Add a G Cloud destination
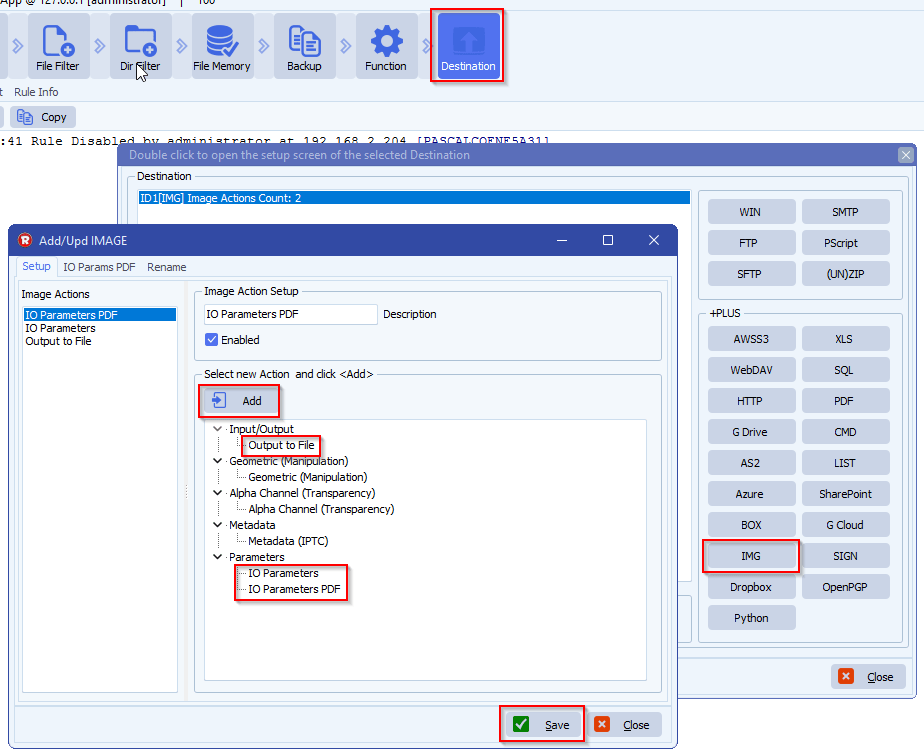The image size is (924, 756). tap(845, 525)
